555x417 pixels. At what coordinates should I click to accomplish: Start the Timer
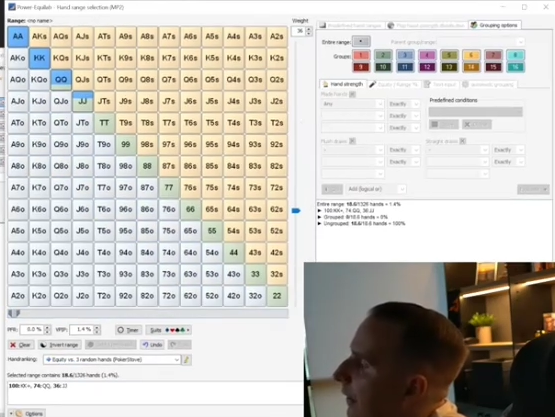point(128,330)
